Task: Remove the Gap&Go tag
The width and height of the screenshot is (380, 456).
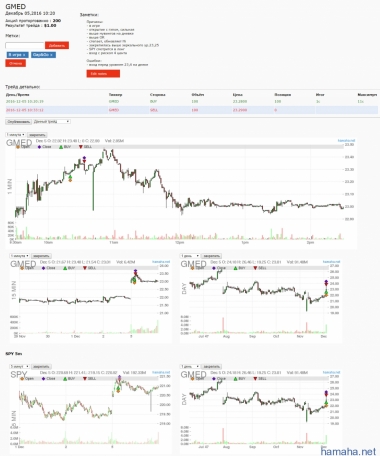Action: click(x=51, y=55)
